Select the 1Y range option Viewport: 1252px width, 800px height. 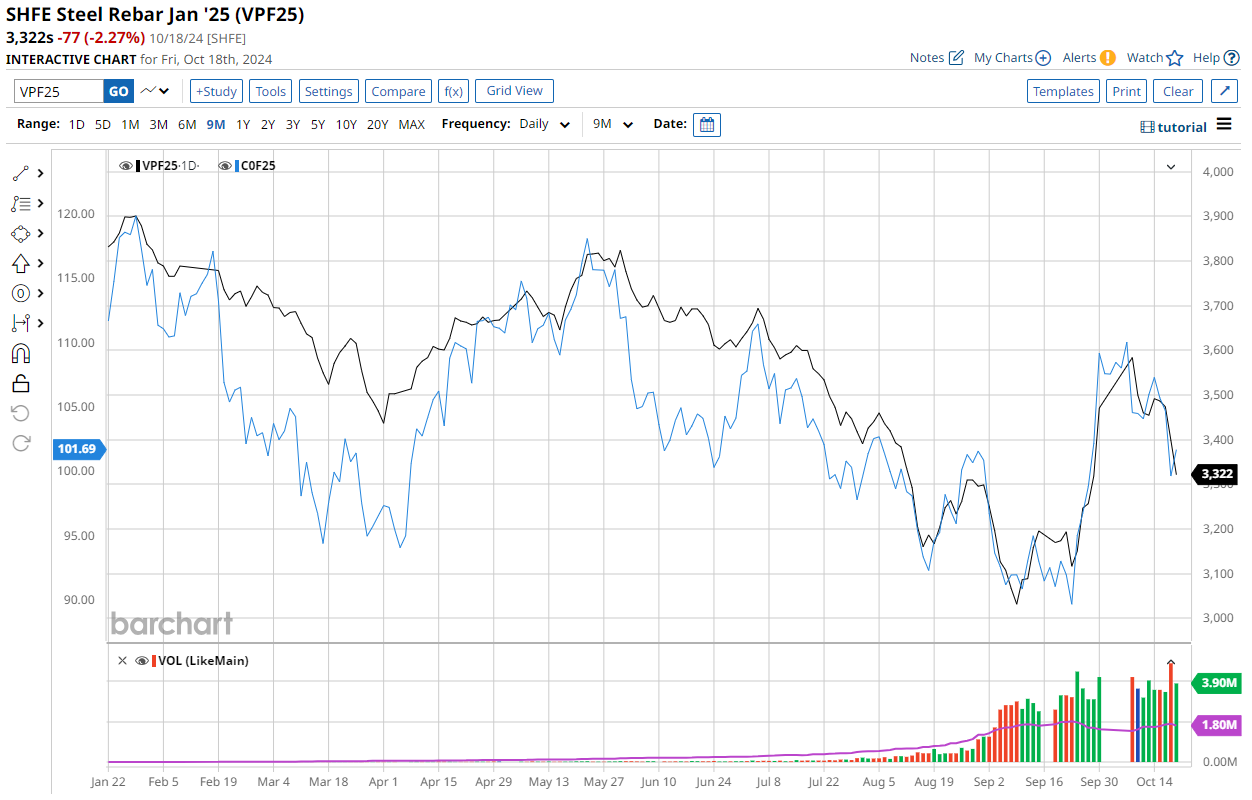pos(243,125)
